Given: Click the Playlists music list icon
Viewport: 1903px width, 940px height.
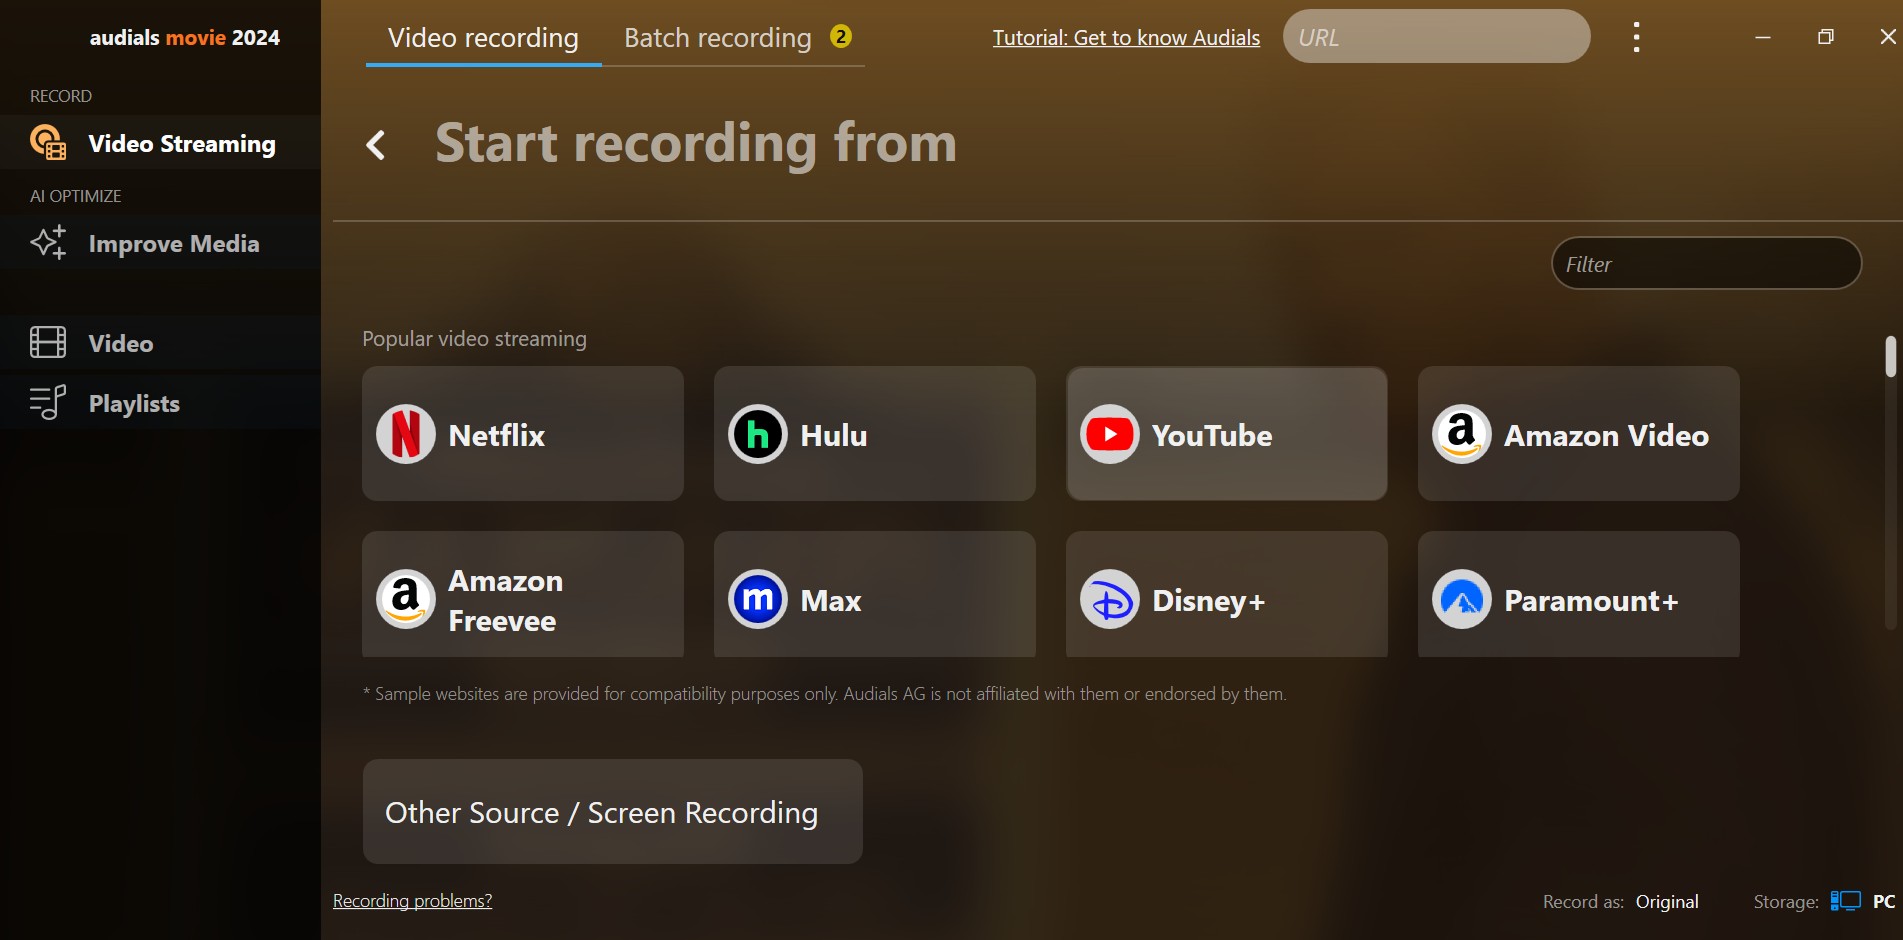Looking at the screenshot, I should (x=48, y=402).
